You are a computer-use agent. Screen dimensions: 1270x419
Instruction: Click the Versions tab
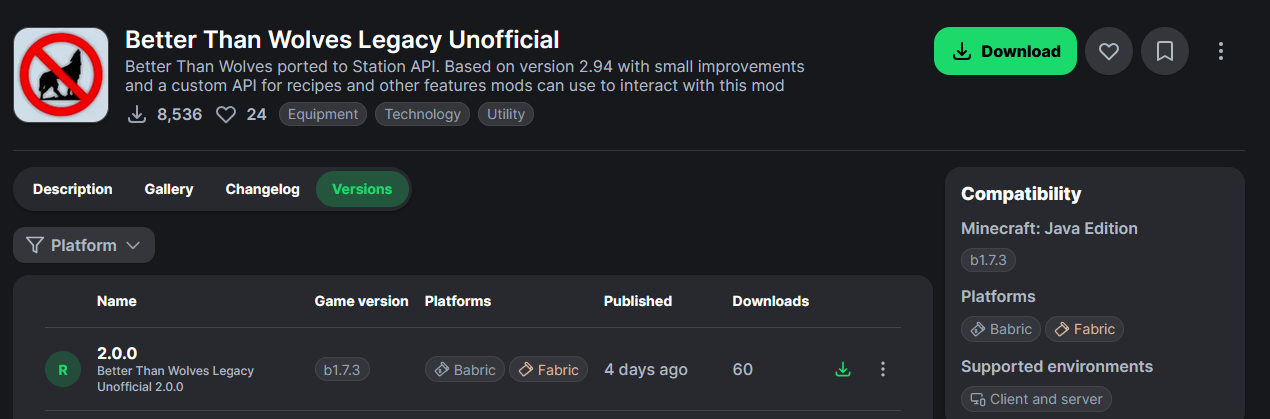tap(362, 189)
